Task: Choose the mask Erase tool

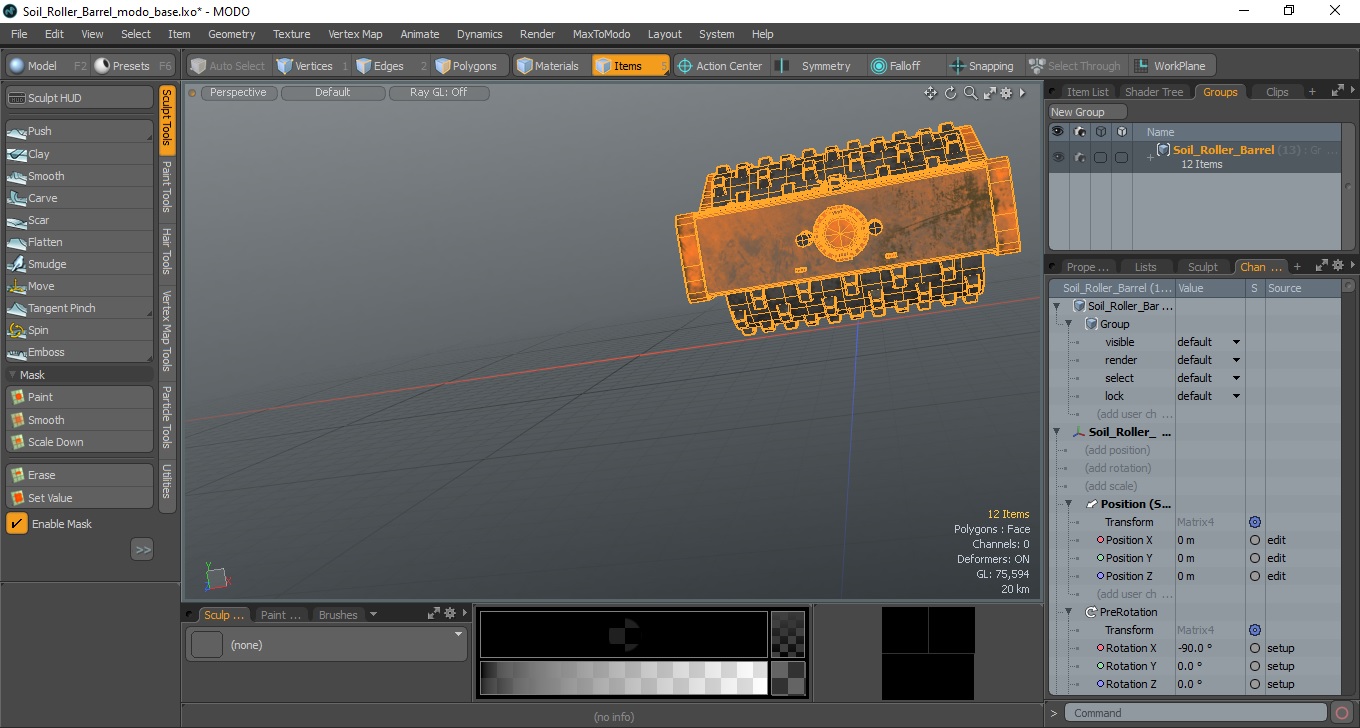Action: (x=79, y=475)
